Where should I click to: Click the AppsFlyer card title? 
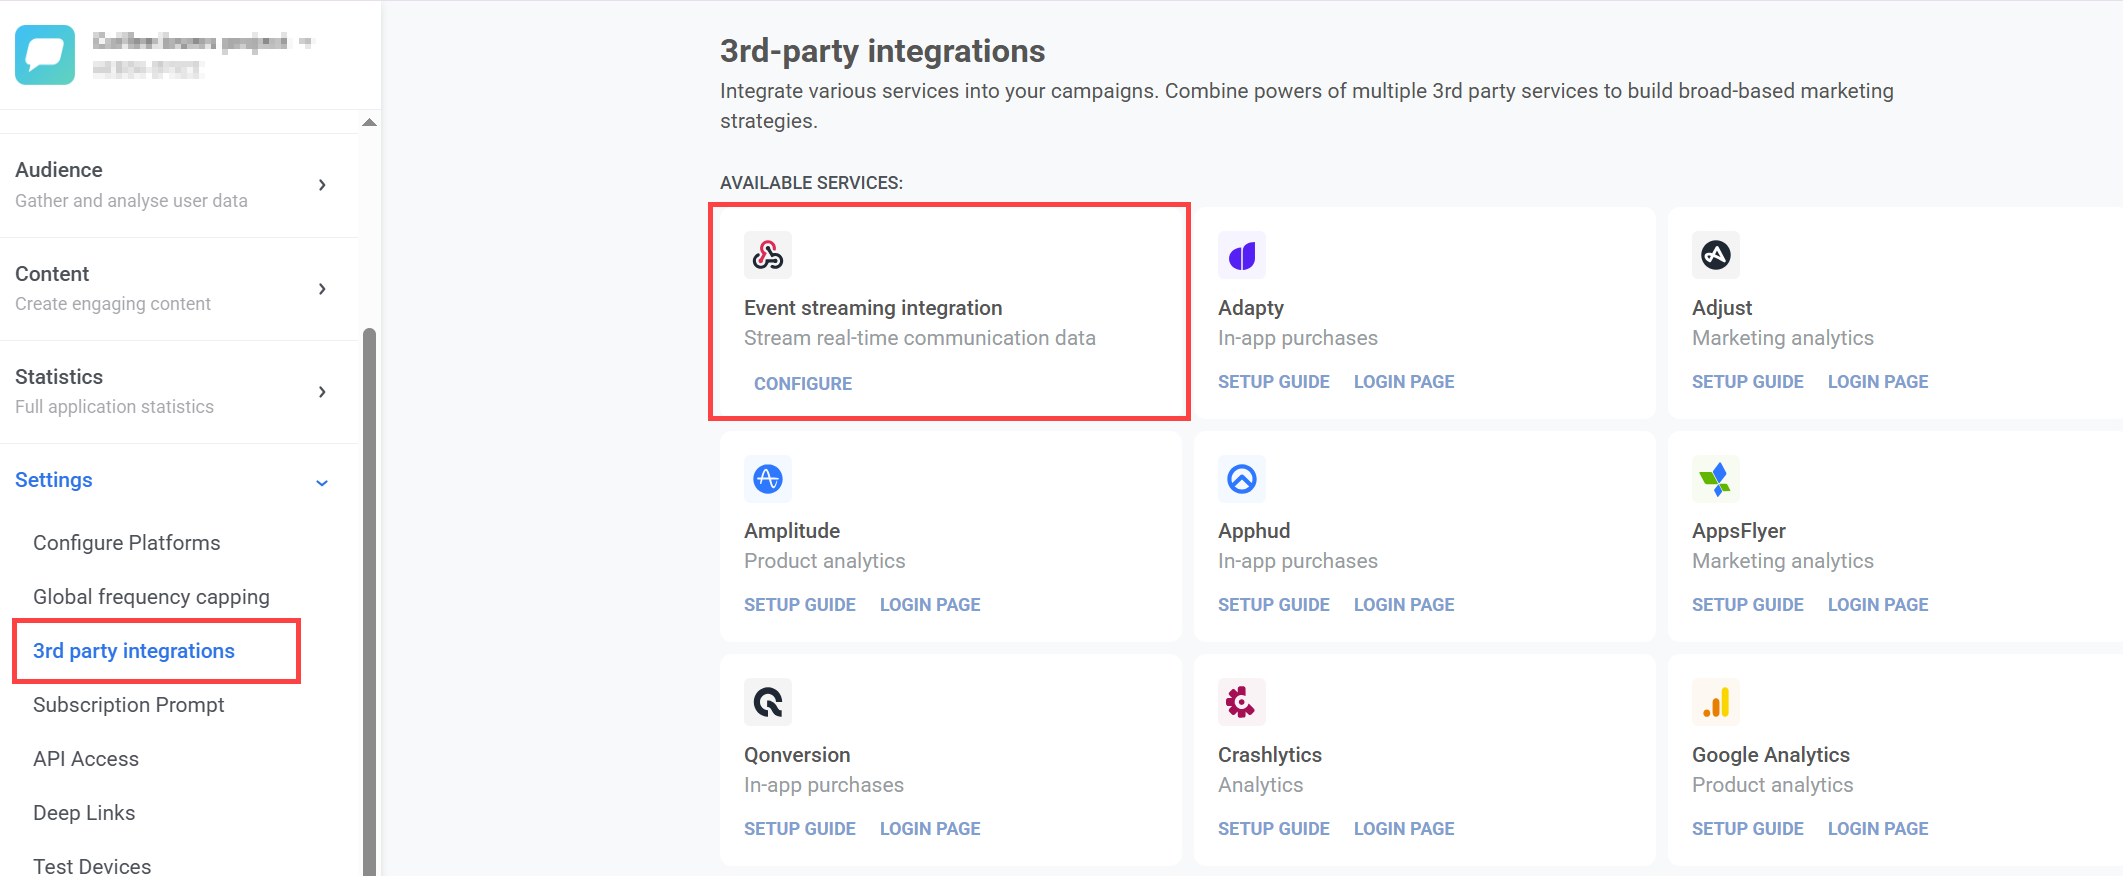1739,531
